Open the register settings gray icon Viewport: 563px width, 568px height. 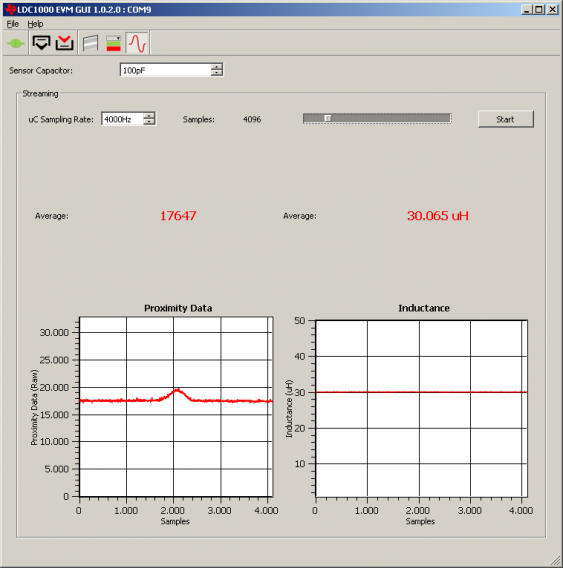[x=90, y=43]
